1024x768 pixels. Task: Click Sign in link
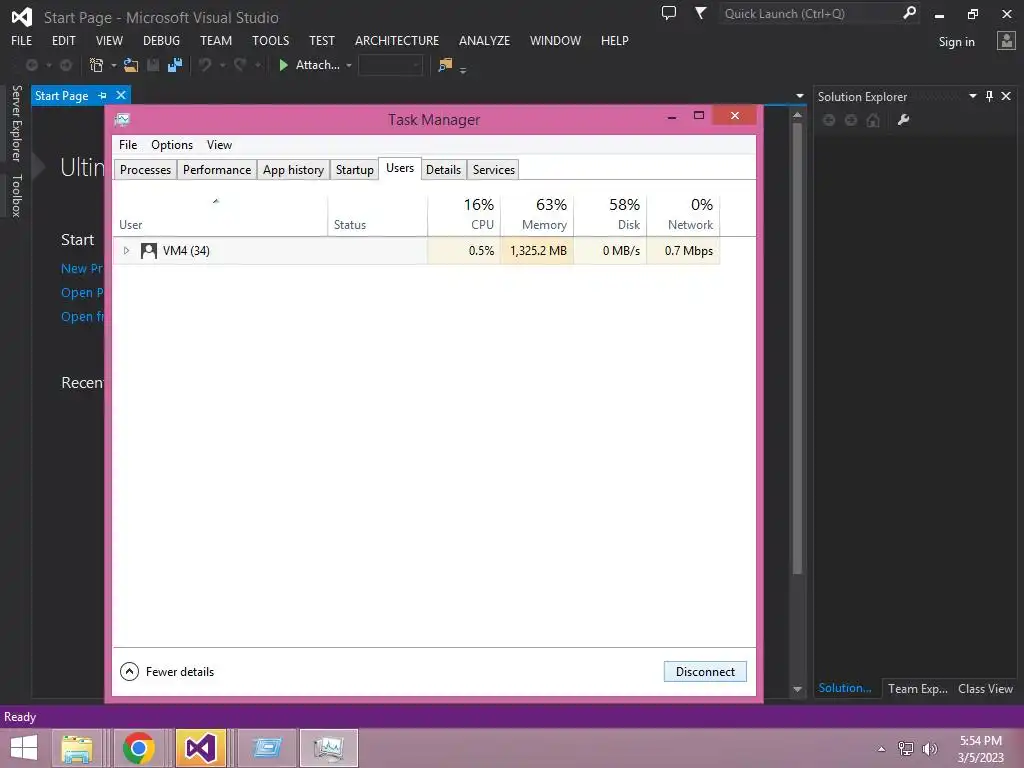click(957, 42)
